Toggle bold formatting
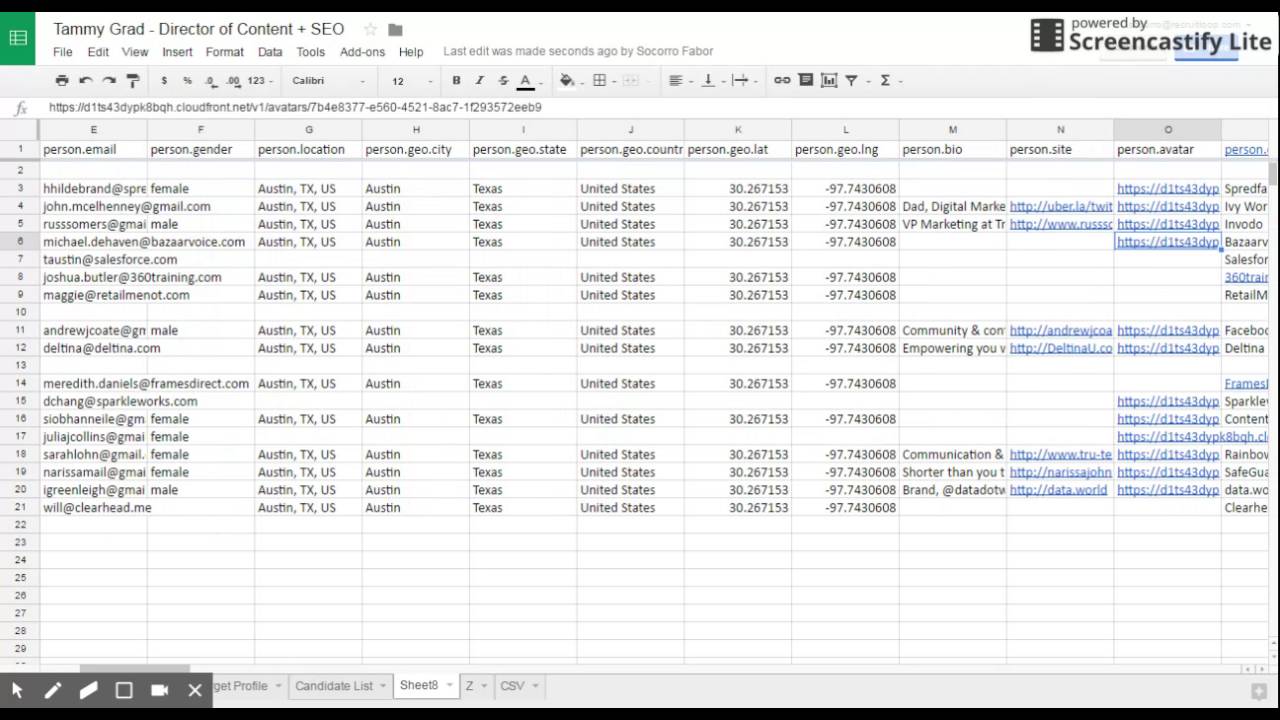This screenshot has height=720, width=1280. click(x=456, y=80)
